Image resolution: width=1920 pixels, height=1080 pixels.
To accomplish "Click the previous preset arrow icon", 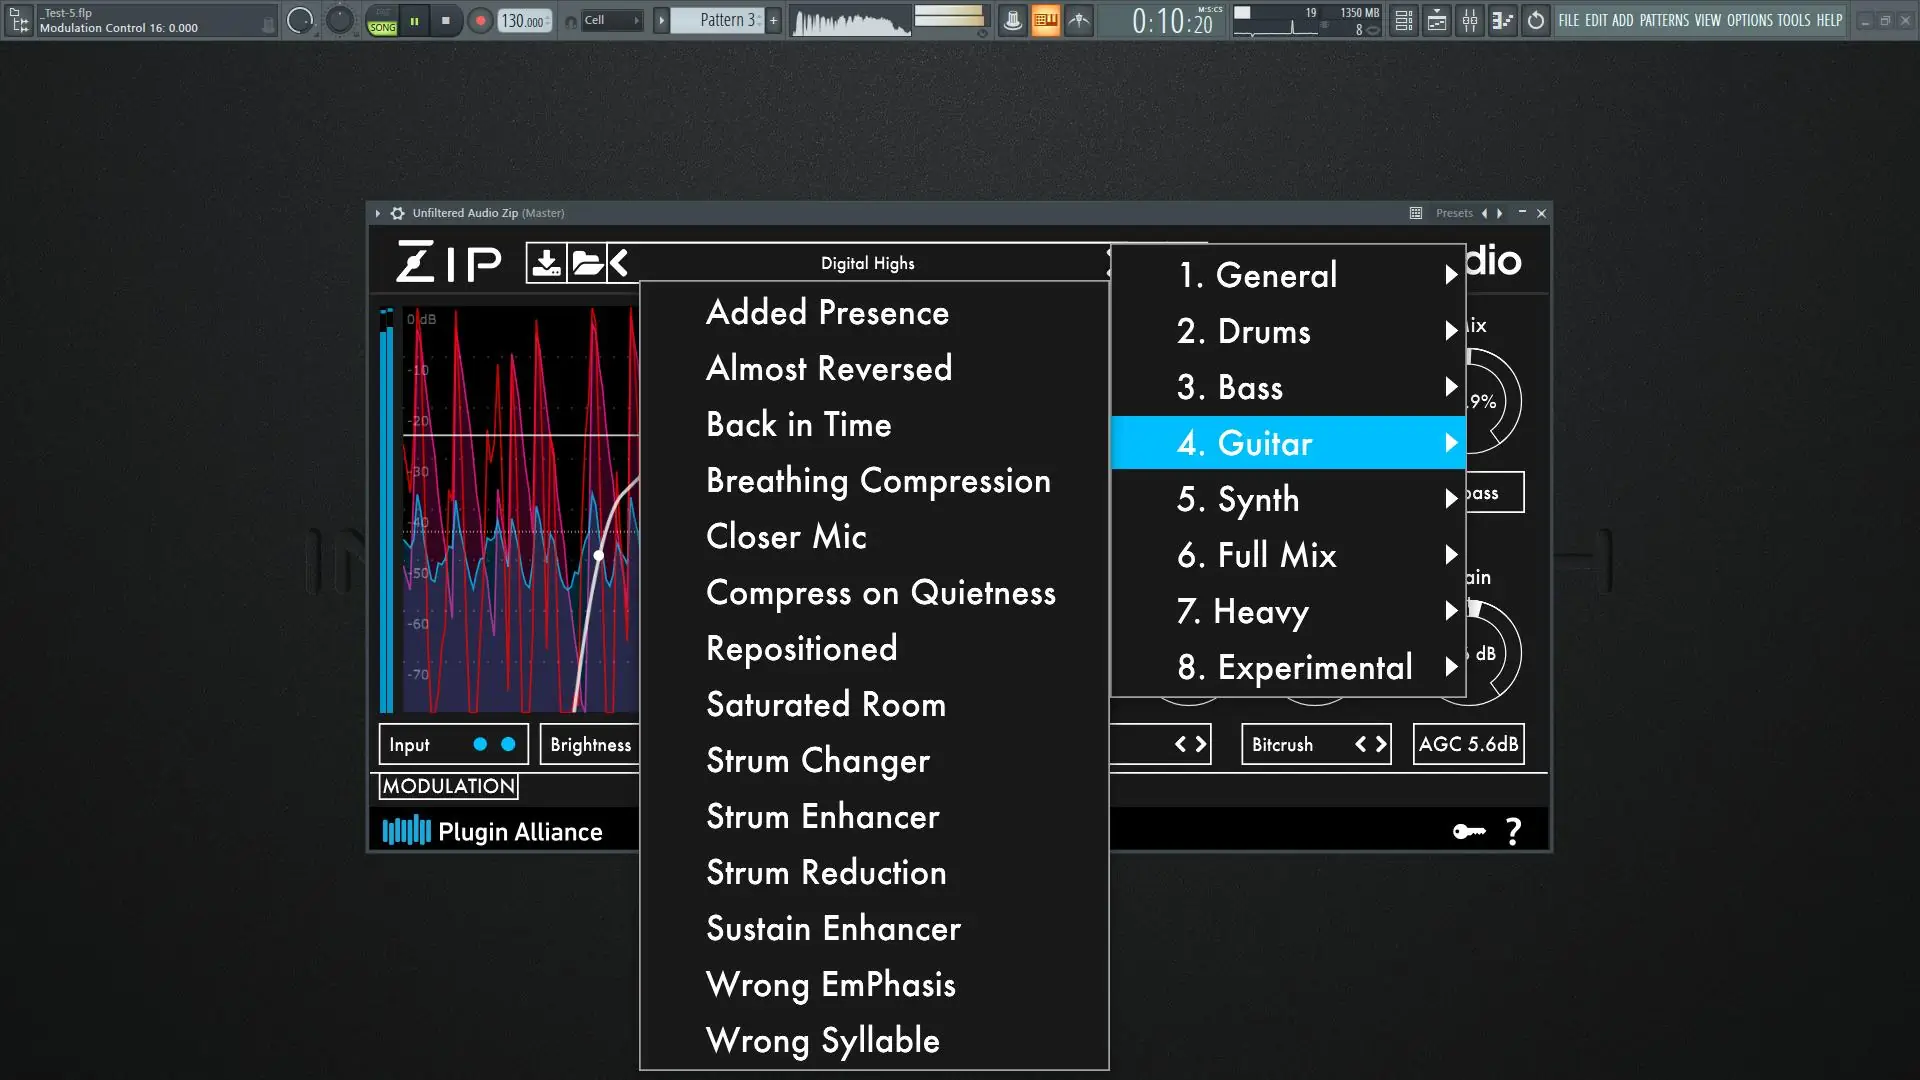I will click(x=619, y=263).
